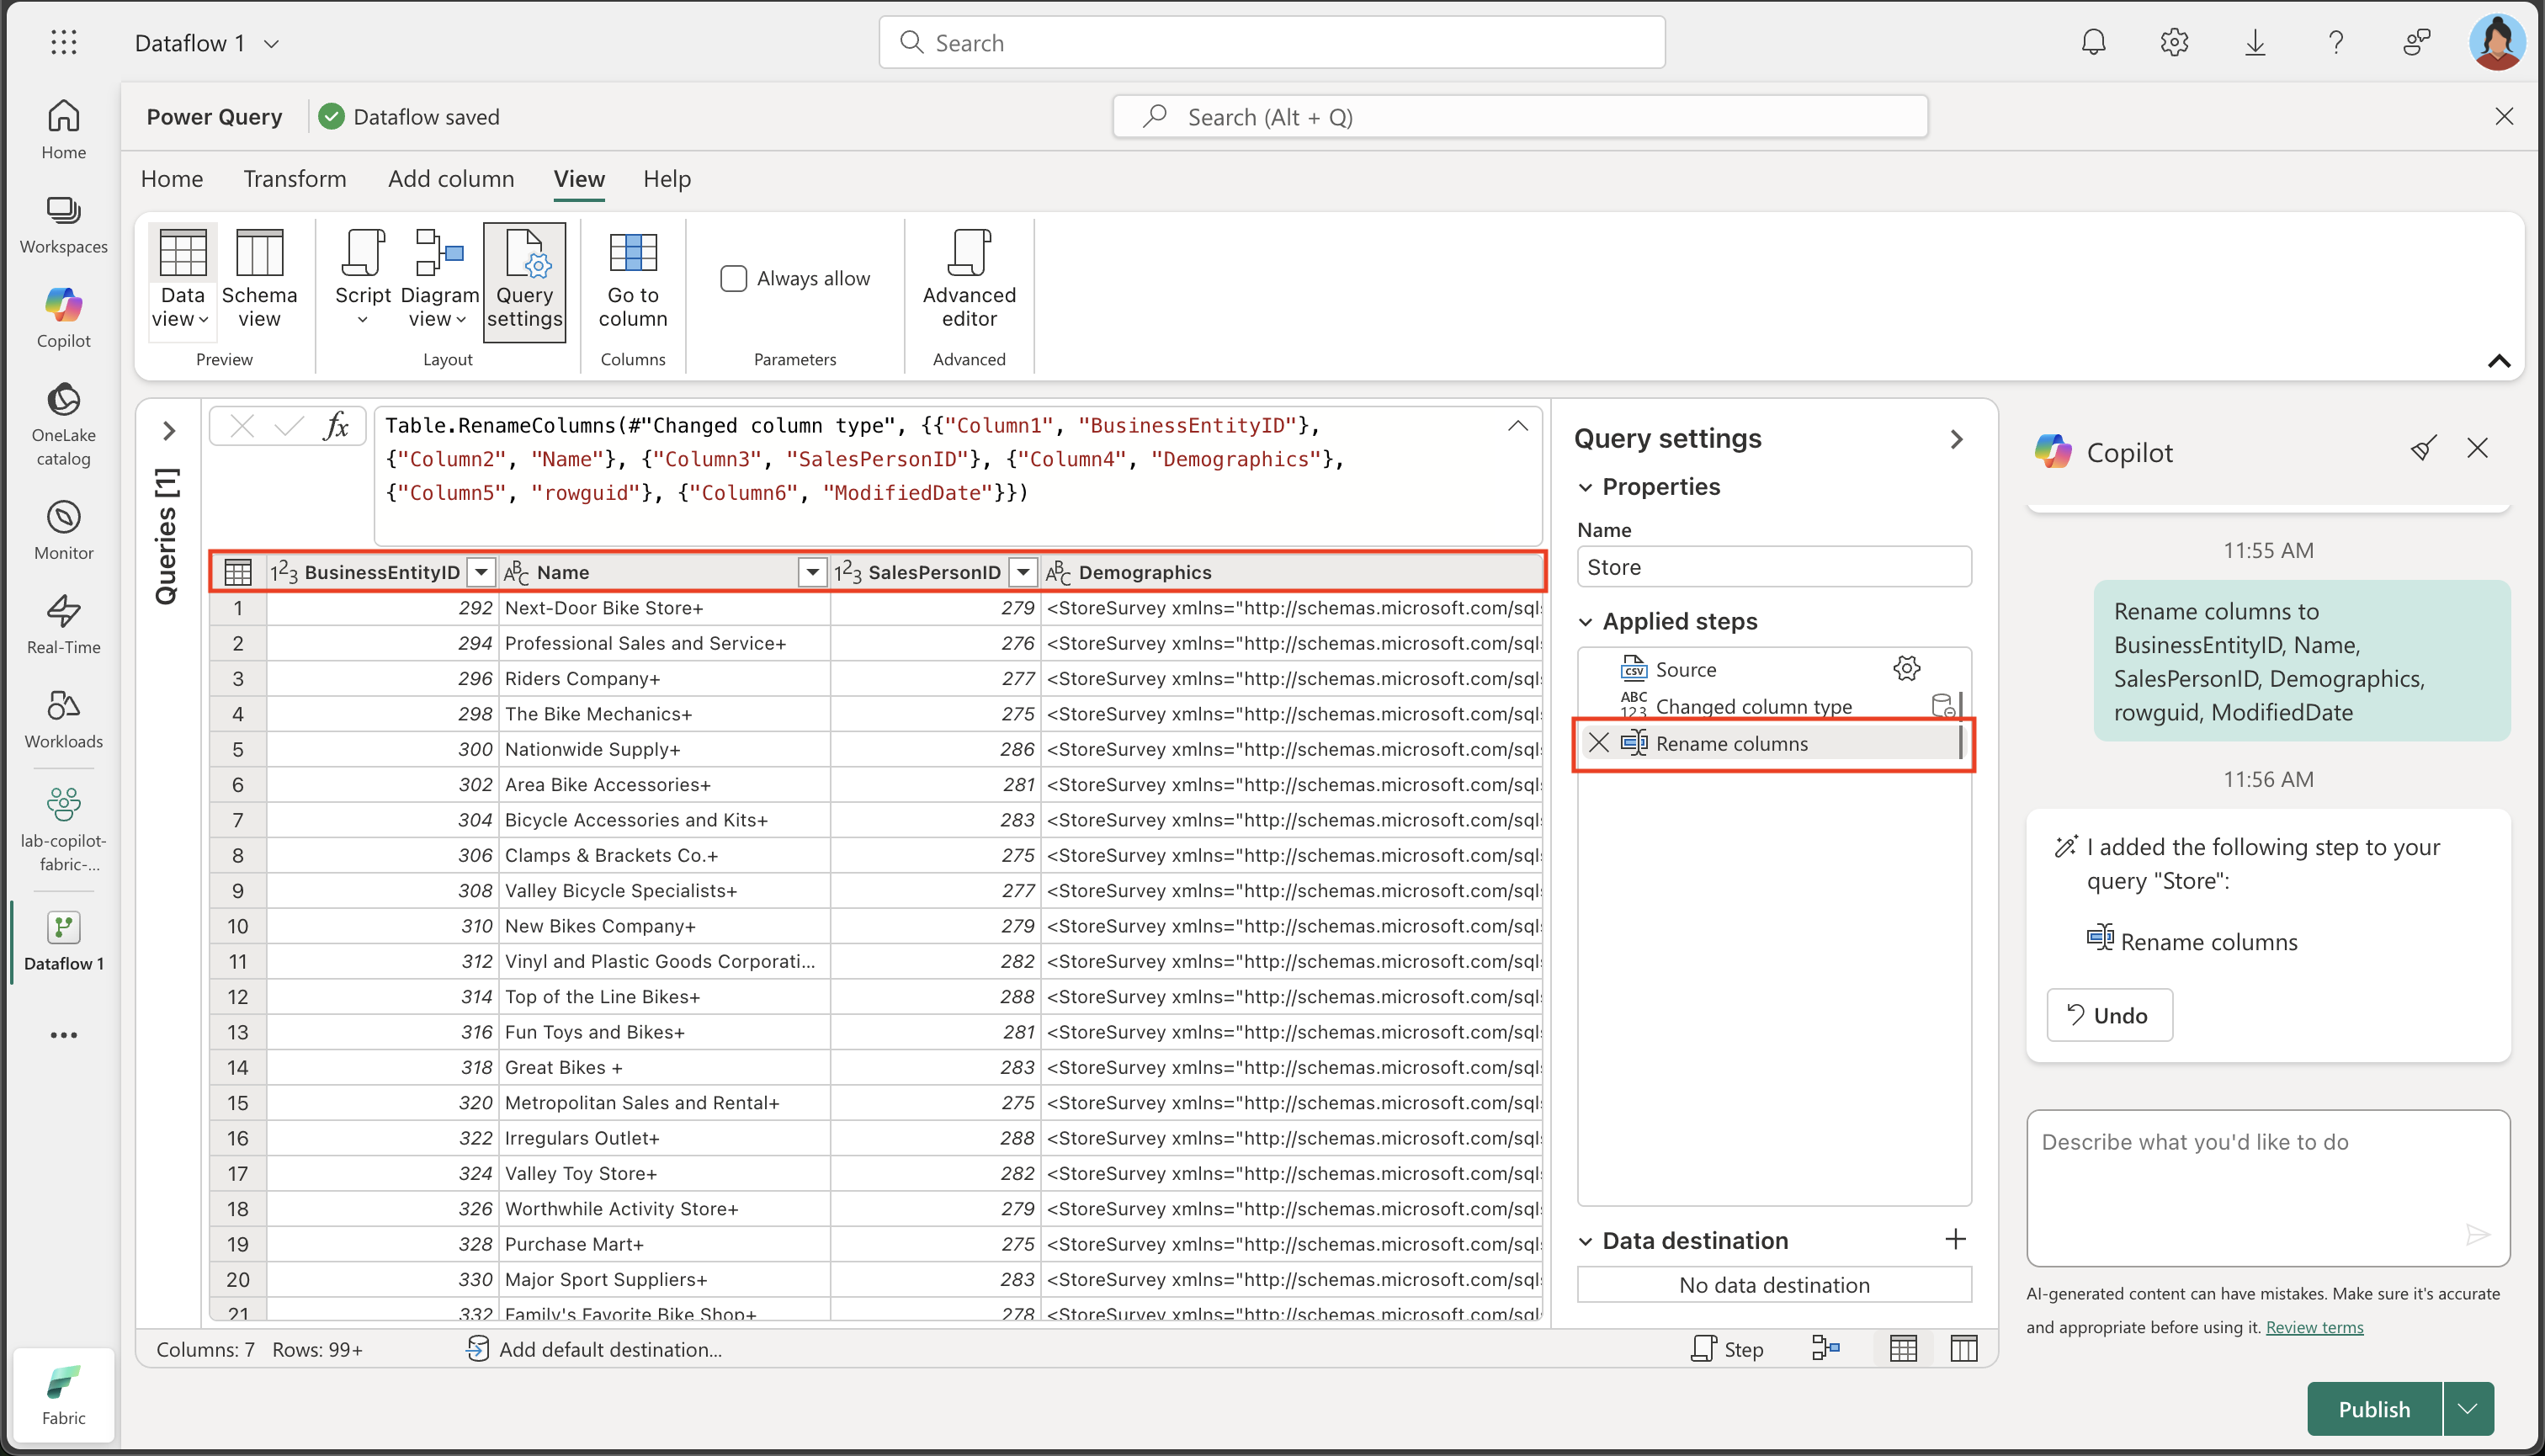Image resolution: width=2545 pixels, height=1456 pixels.
Task: Open notifications bell
Action: tap(2094, 42)
